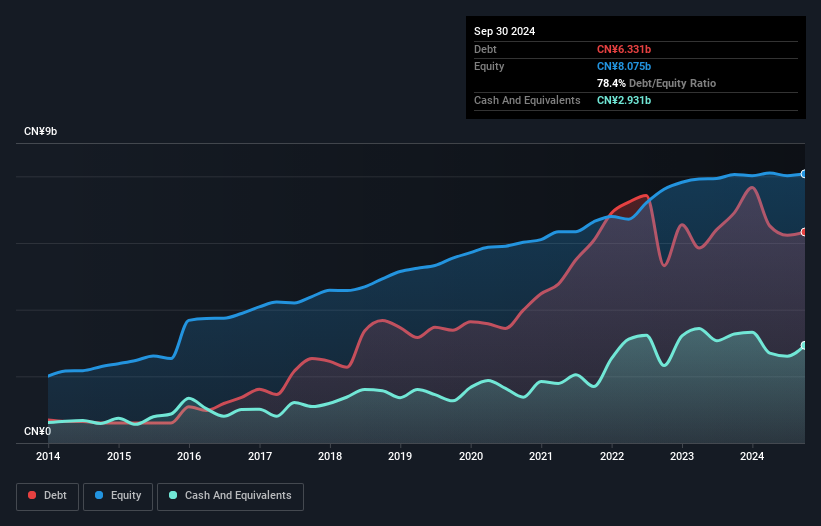Click the 2014 axis label
Screen dimensions: 821x526
(x=48, y=456)
